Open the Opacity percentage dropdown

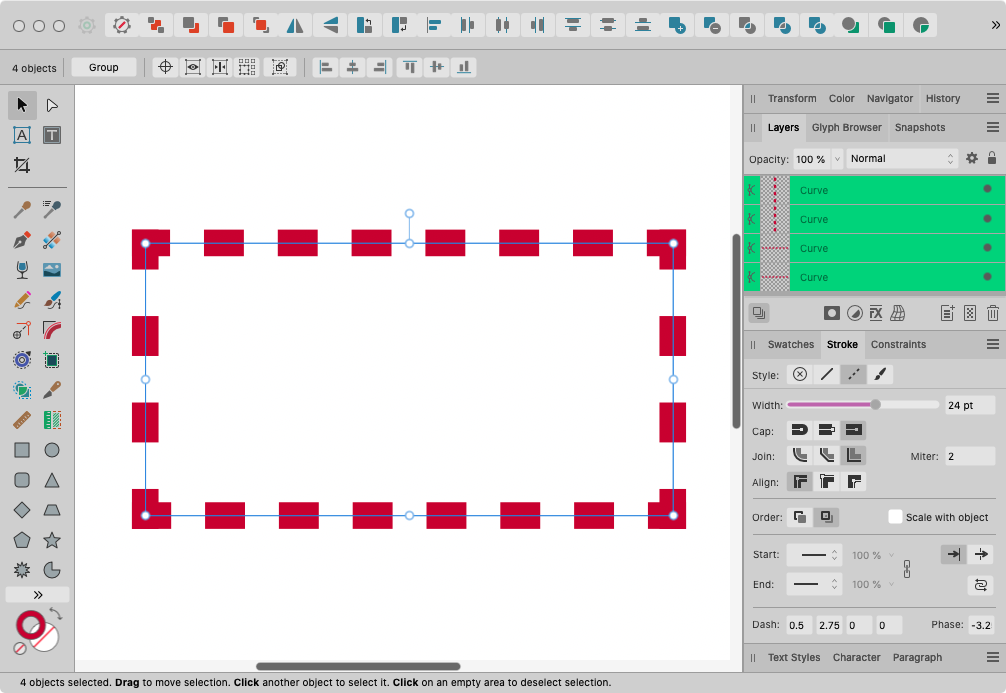[837, 158]
